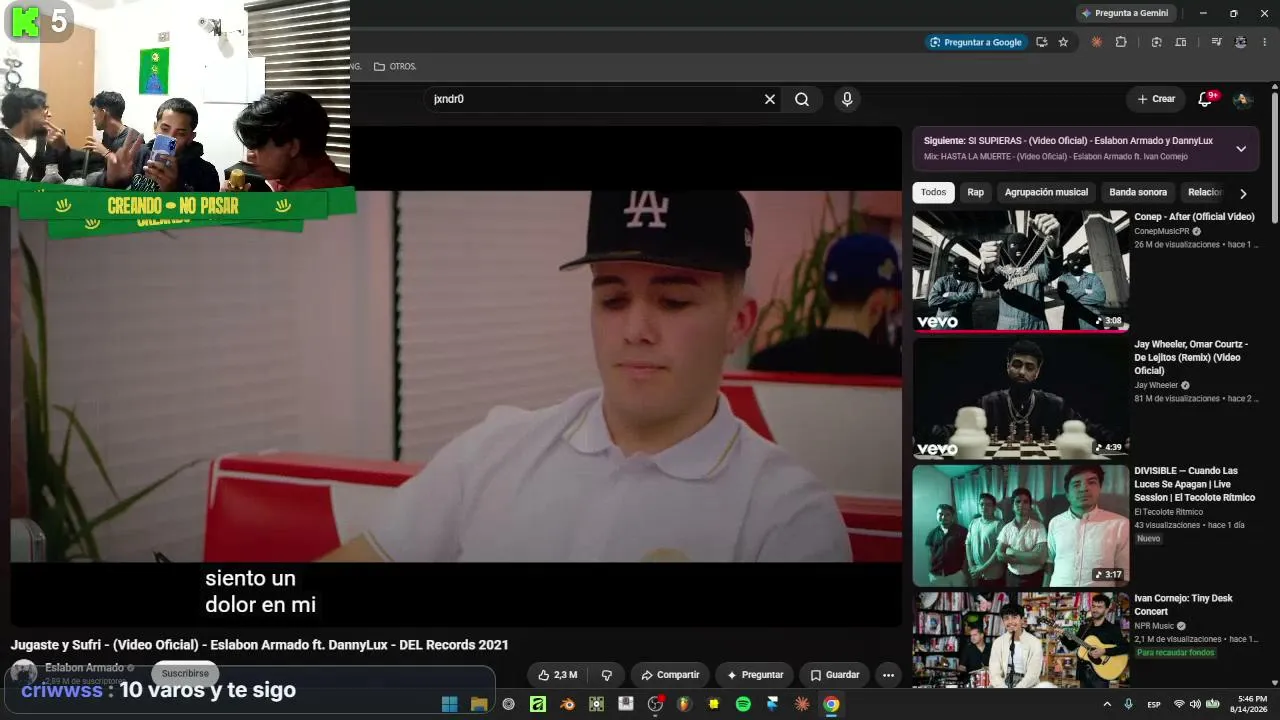Expand the Siguiente playlist panel chevron
The height and width of the screenshot is (720, 1280).
[1241, 149]
